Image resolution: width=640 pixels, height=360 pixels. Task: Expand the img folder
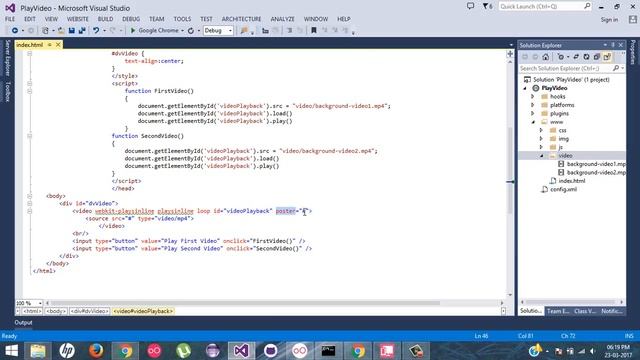click(542, 139)
